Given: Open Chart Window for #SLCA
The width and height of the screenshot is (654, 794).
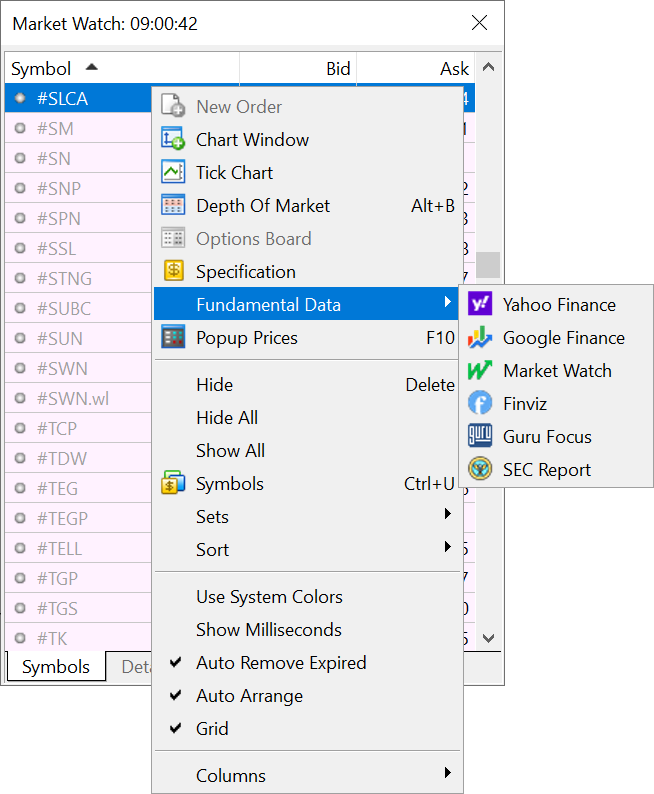Looking at the screenshot, I should [252, 140].
